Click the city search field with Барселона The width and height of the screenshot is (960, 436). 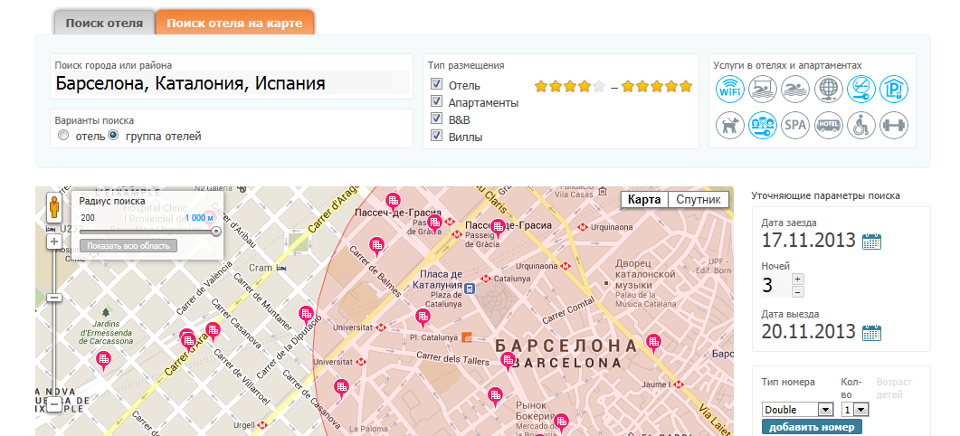coord(231,83)
